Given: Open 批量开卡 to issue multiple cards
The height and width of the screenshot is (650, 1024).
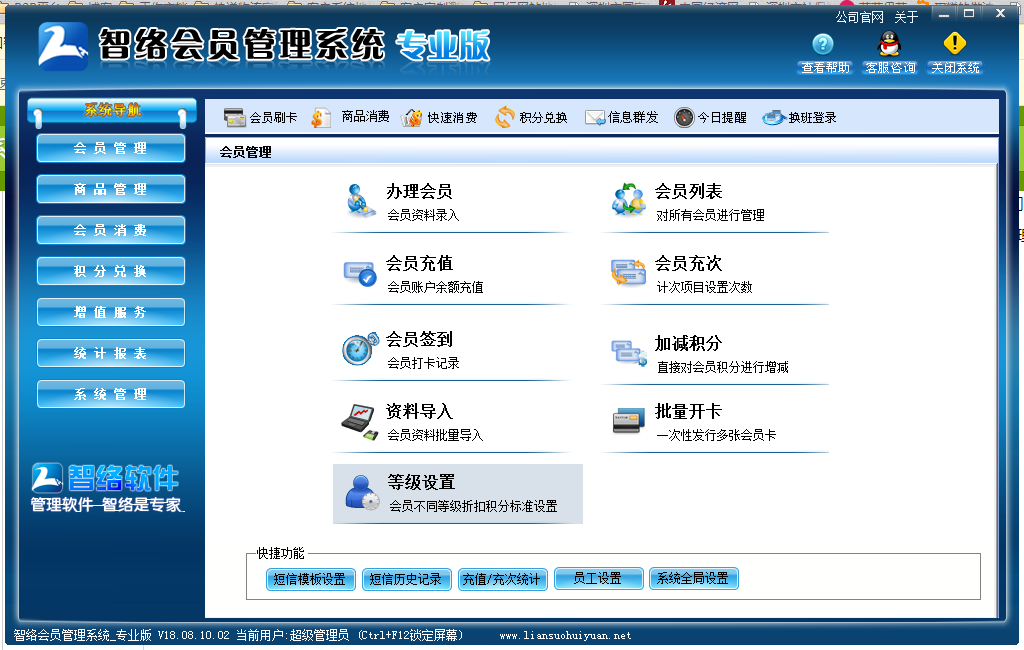Looking at the screenshot, I should point(690,415).
